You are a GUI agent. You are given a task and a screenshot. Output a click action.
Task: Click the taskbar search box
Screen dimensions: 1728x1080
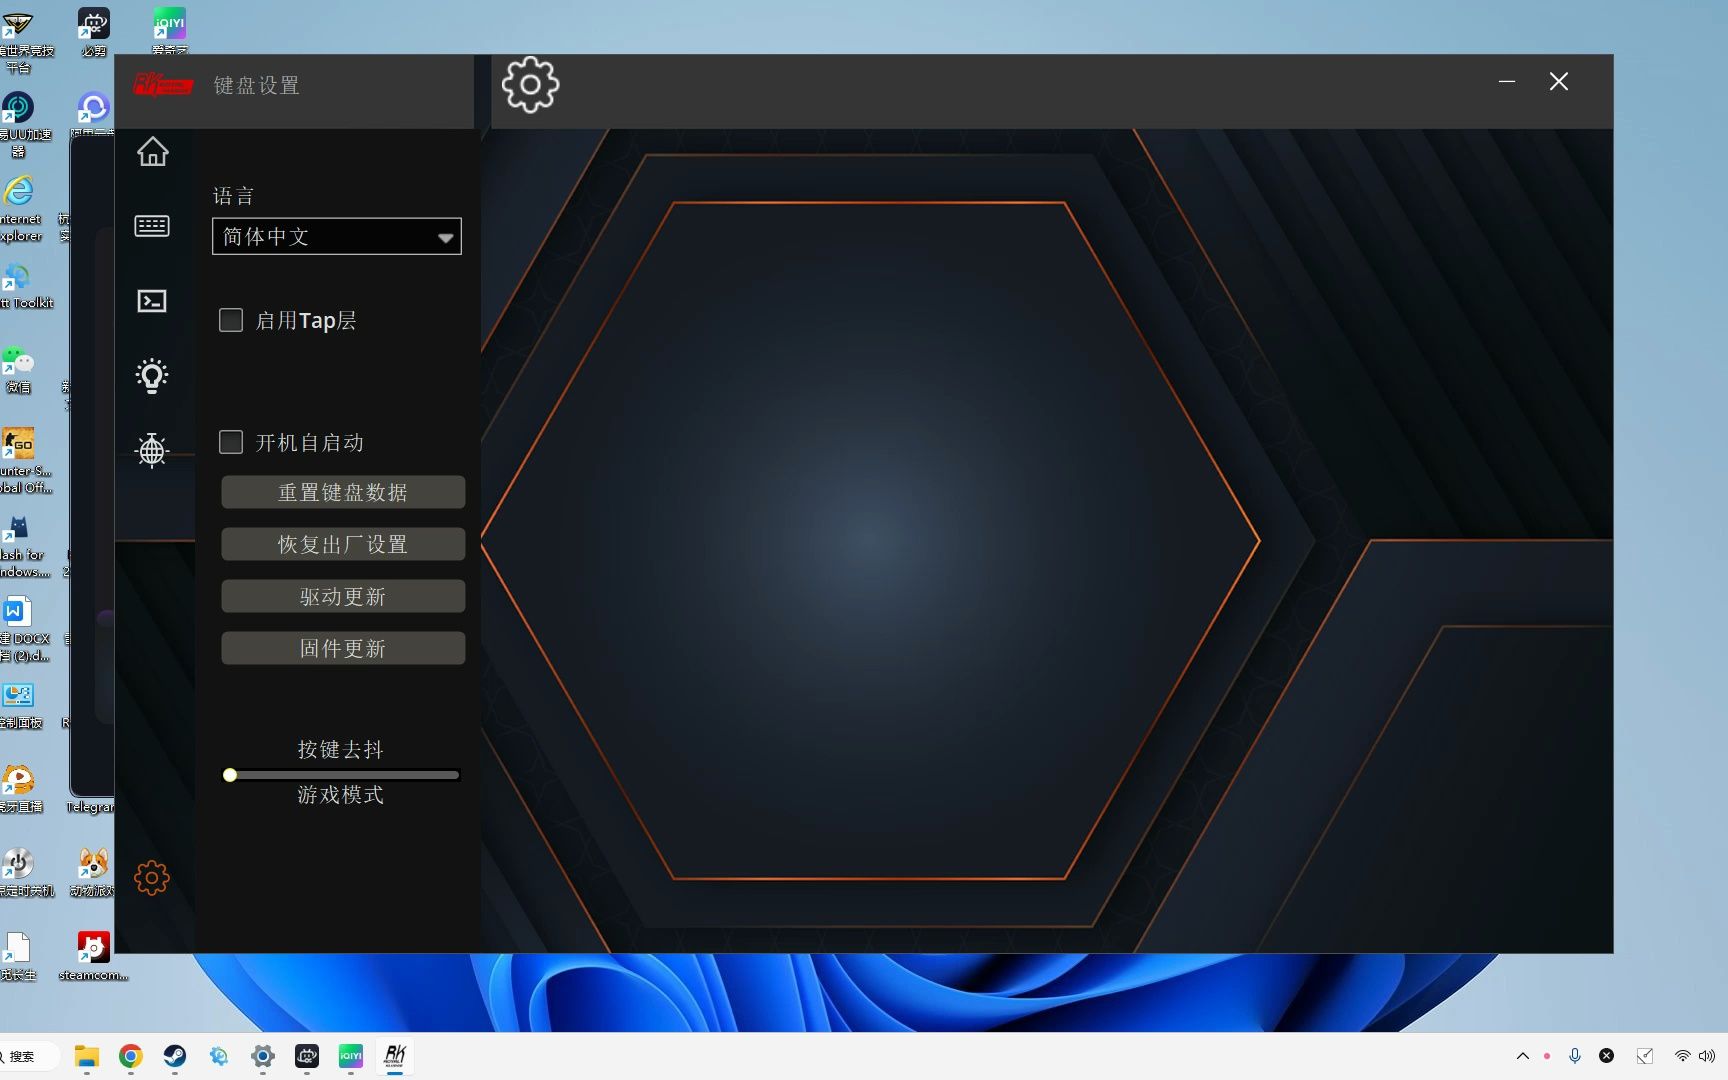click(28, 1056)
